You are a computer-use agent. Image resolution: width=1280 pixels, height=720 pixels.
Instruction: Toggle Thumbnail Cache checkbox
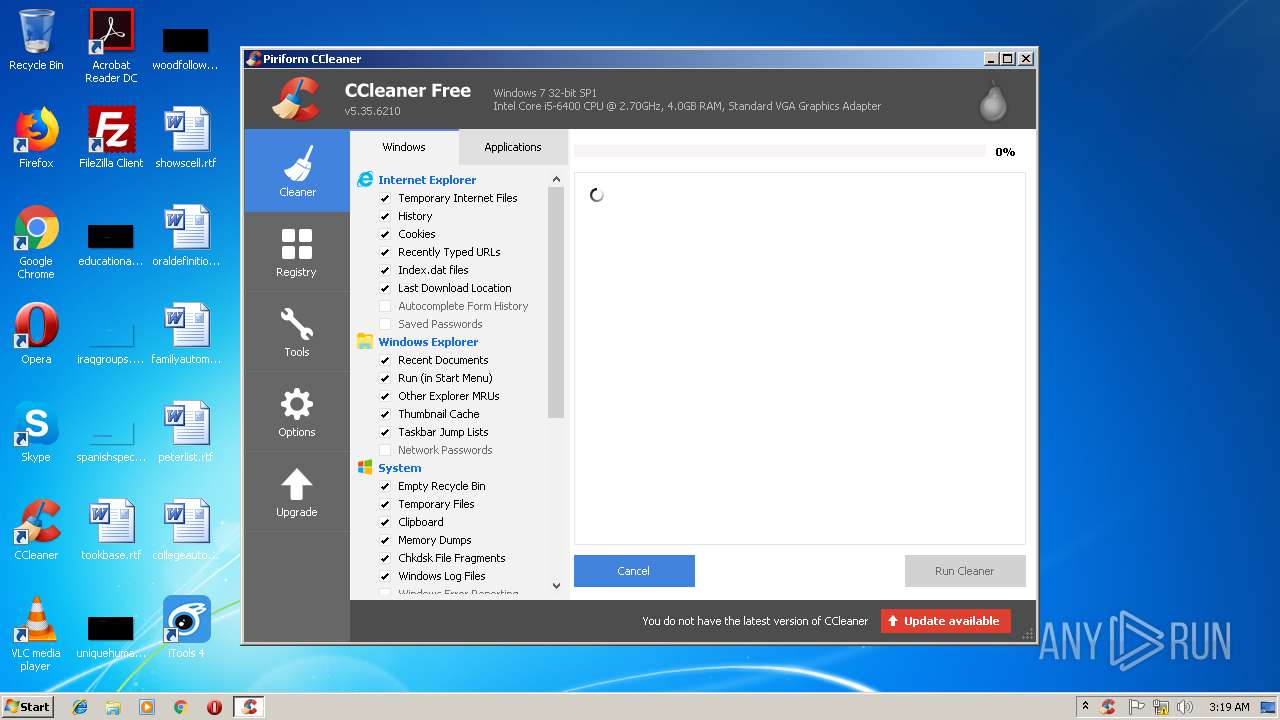(385, 414)
